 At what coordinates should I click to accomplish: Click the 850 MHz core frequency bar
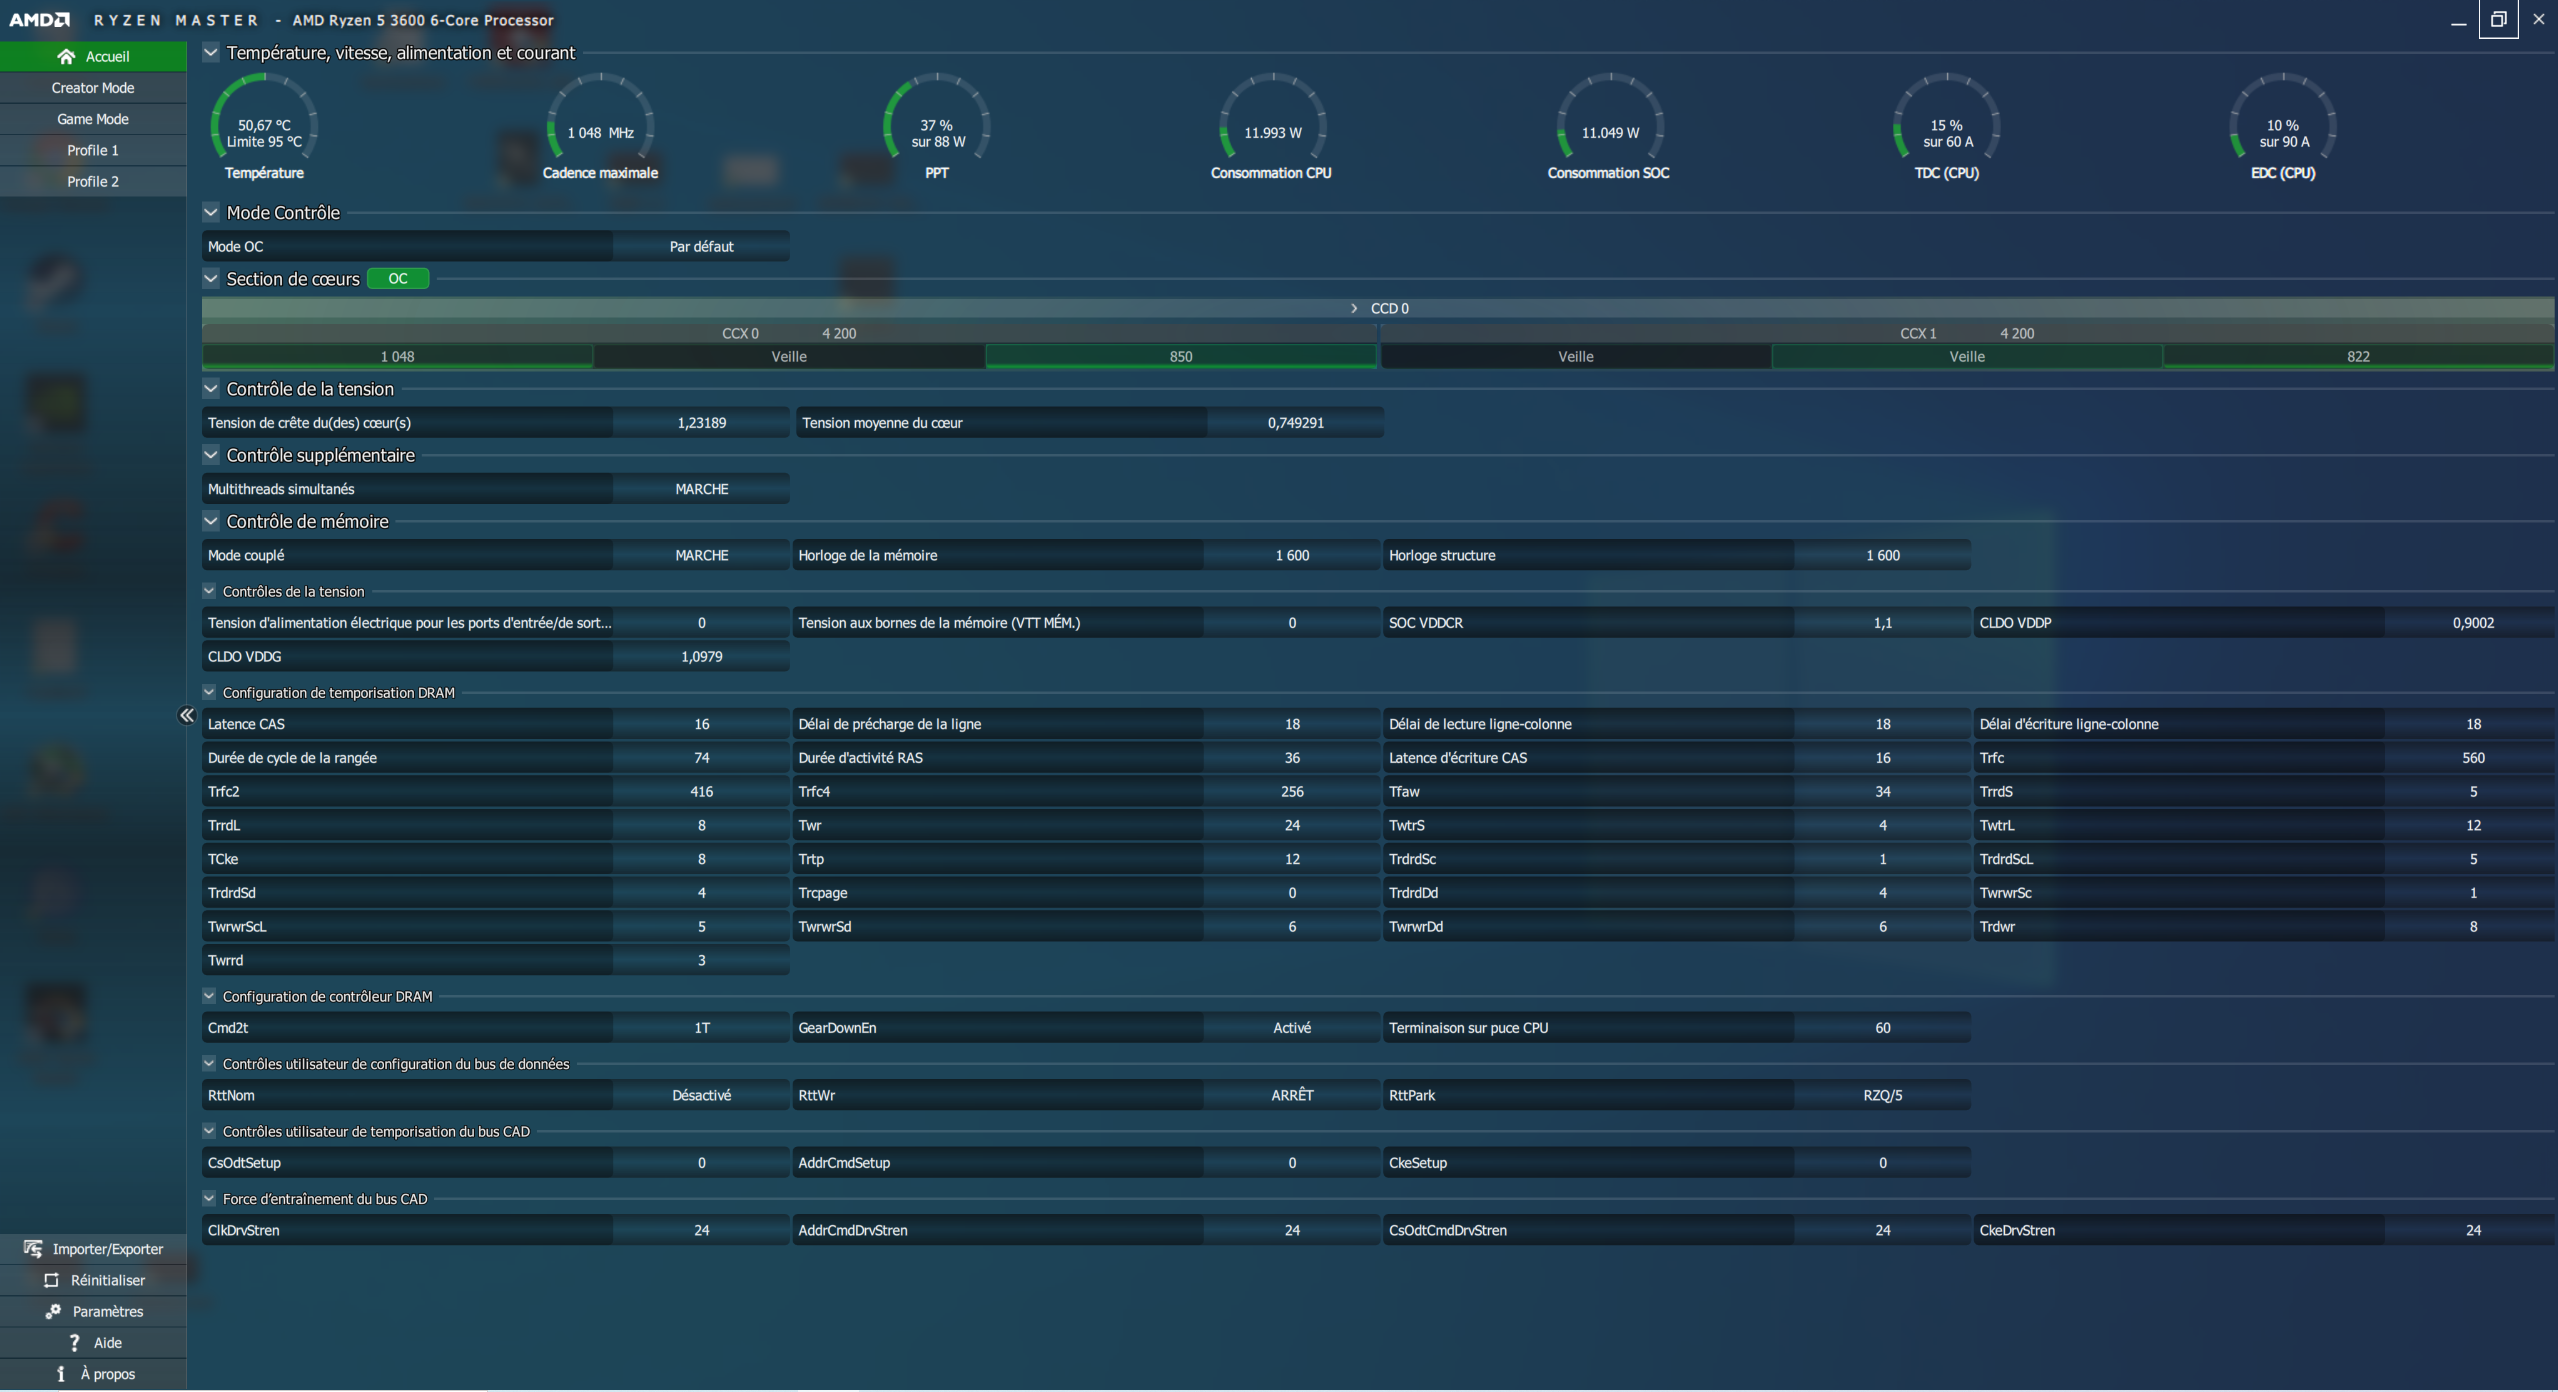click(1180, 356)
